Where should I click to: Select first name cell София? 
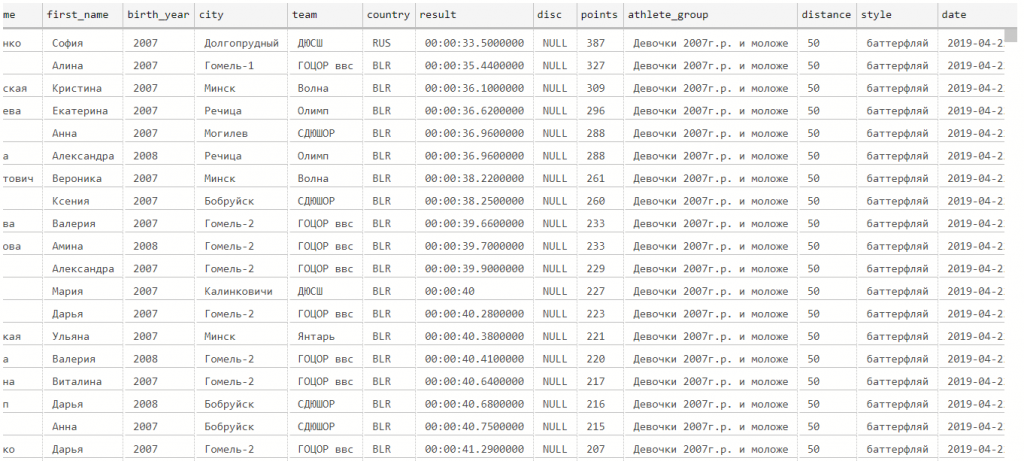[x=67, y=43]
